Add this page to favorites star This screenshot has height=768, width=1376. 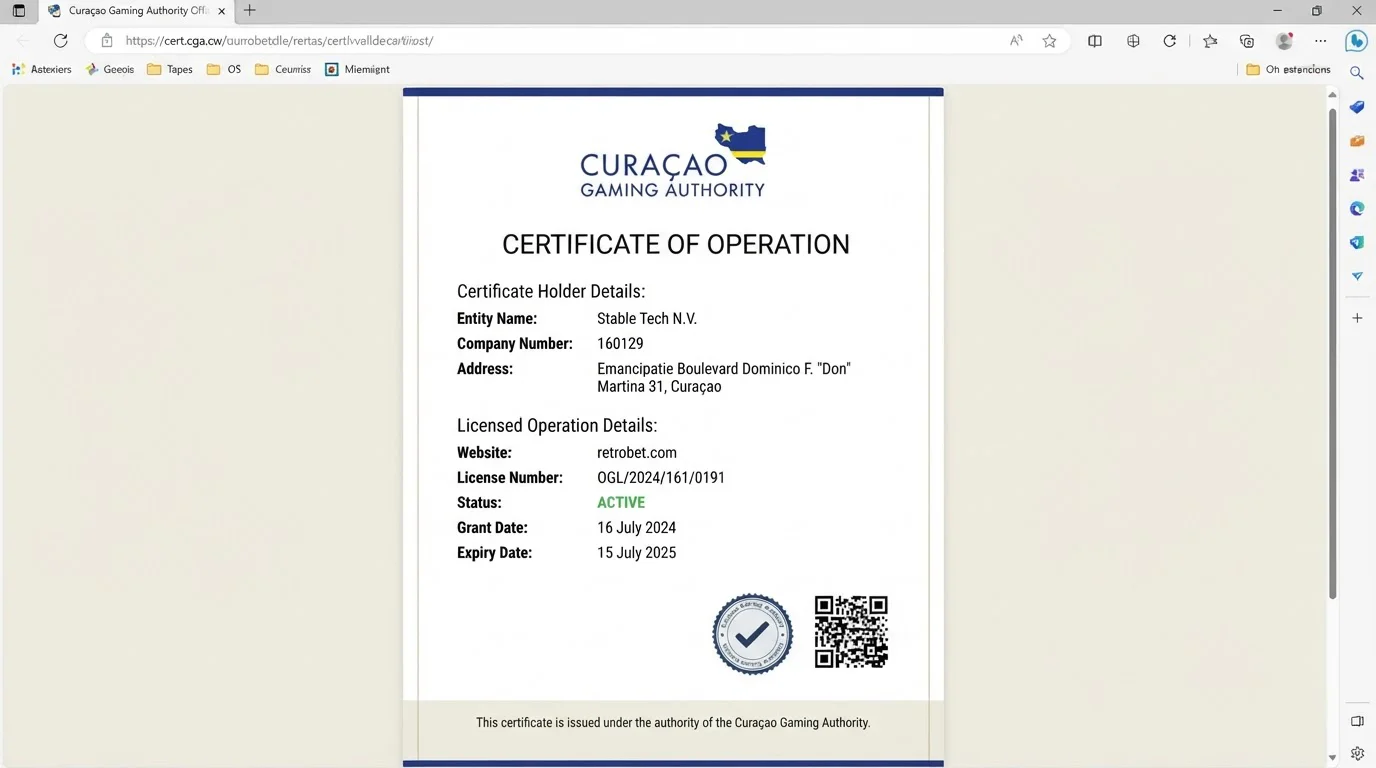(1049, 41)
